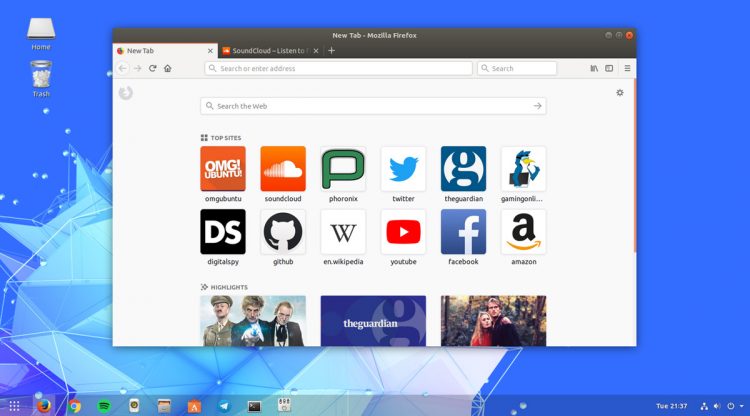
Task: Open the Firefox hamburger menu
Action: [x=627, y=68]
